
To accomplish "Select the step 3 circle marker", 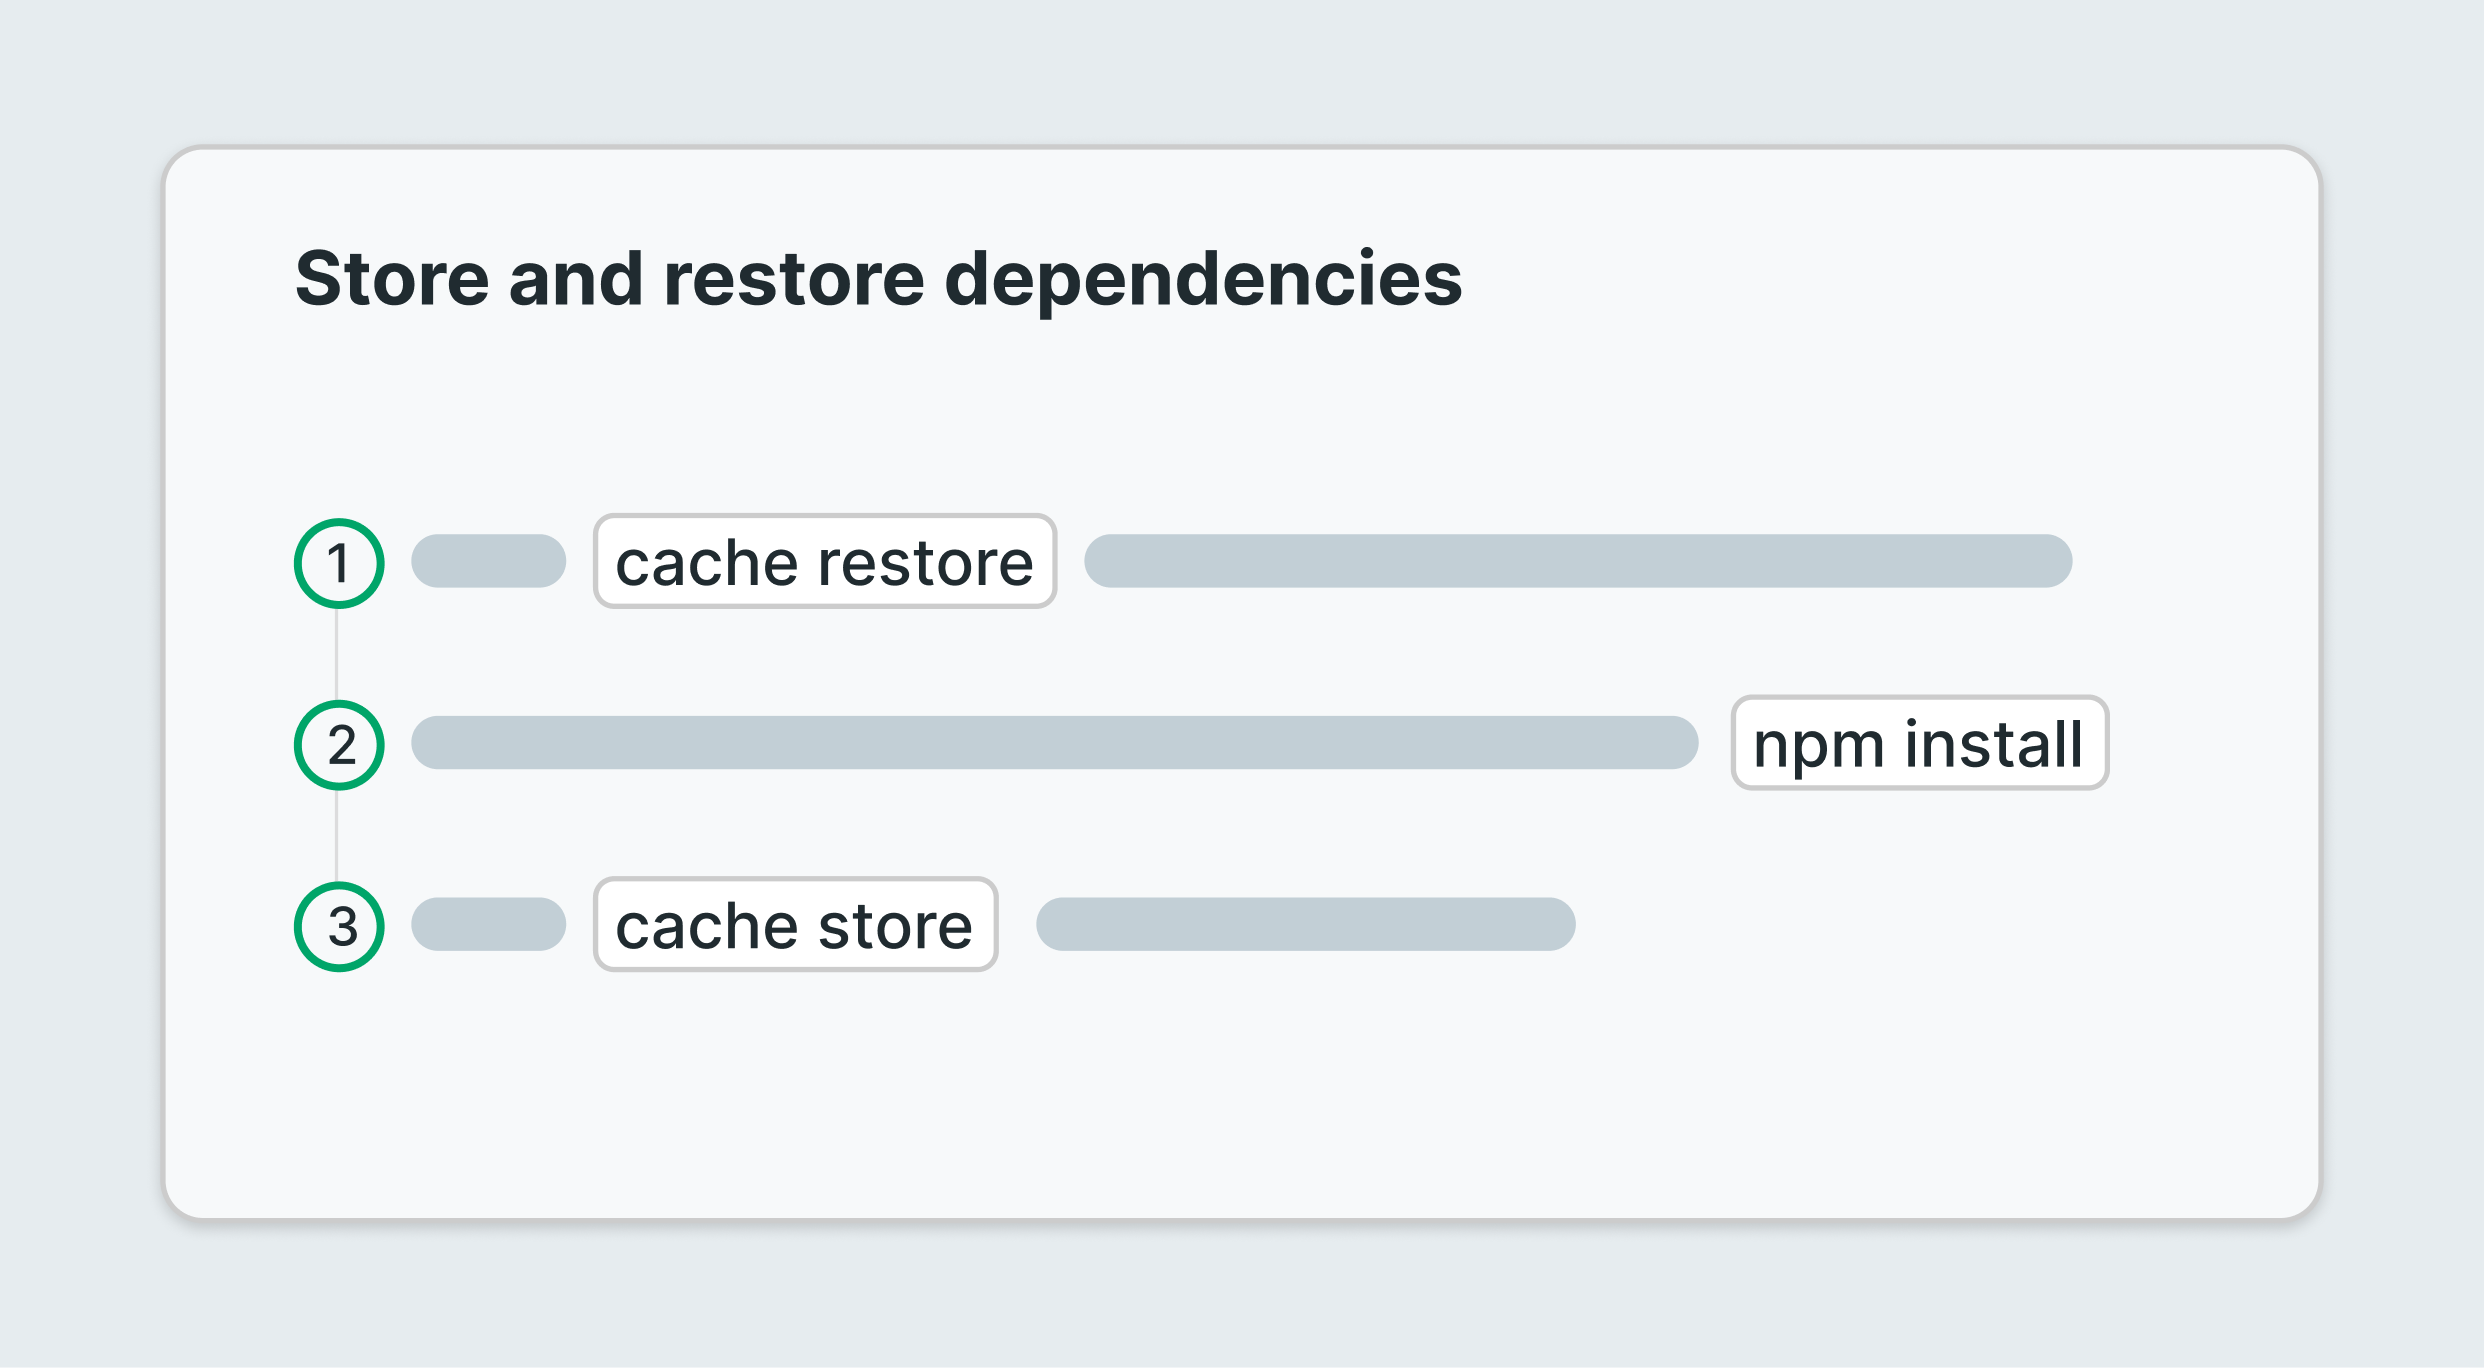I will click(x=339, y=927).
